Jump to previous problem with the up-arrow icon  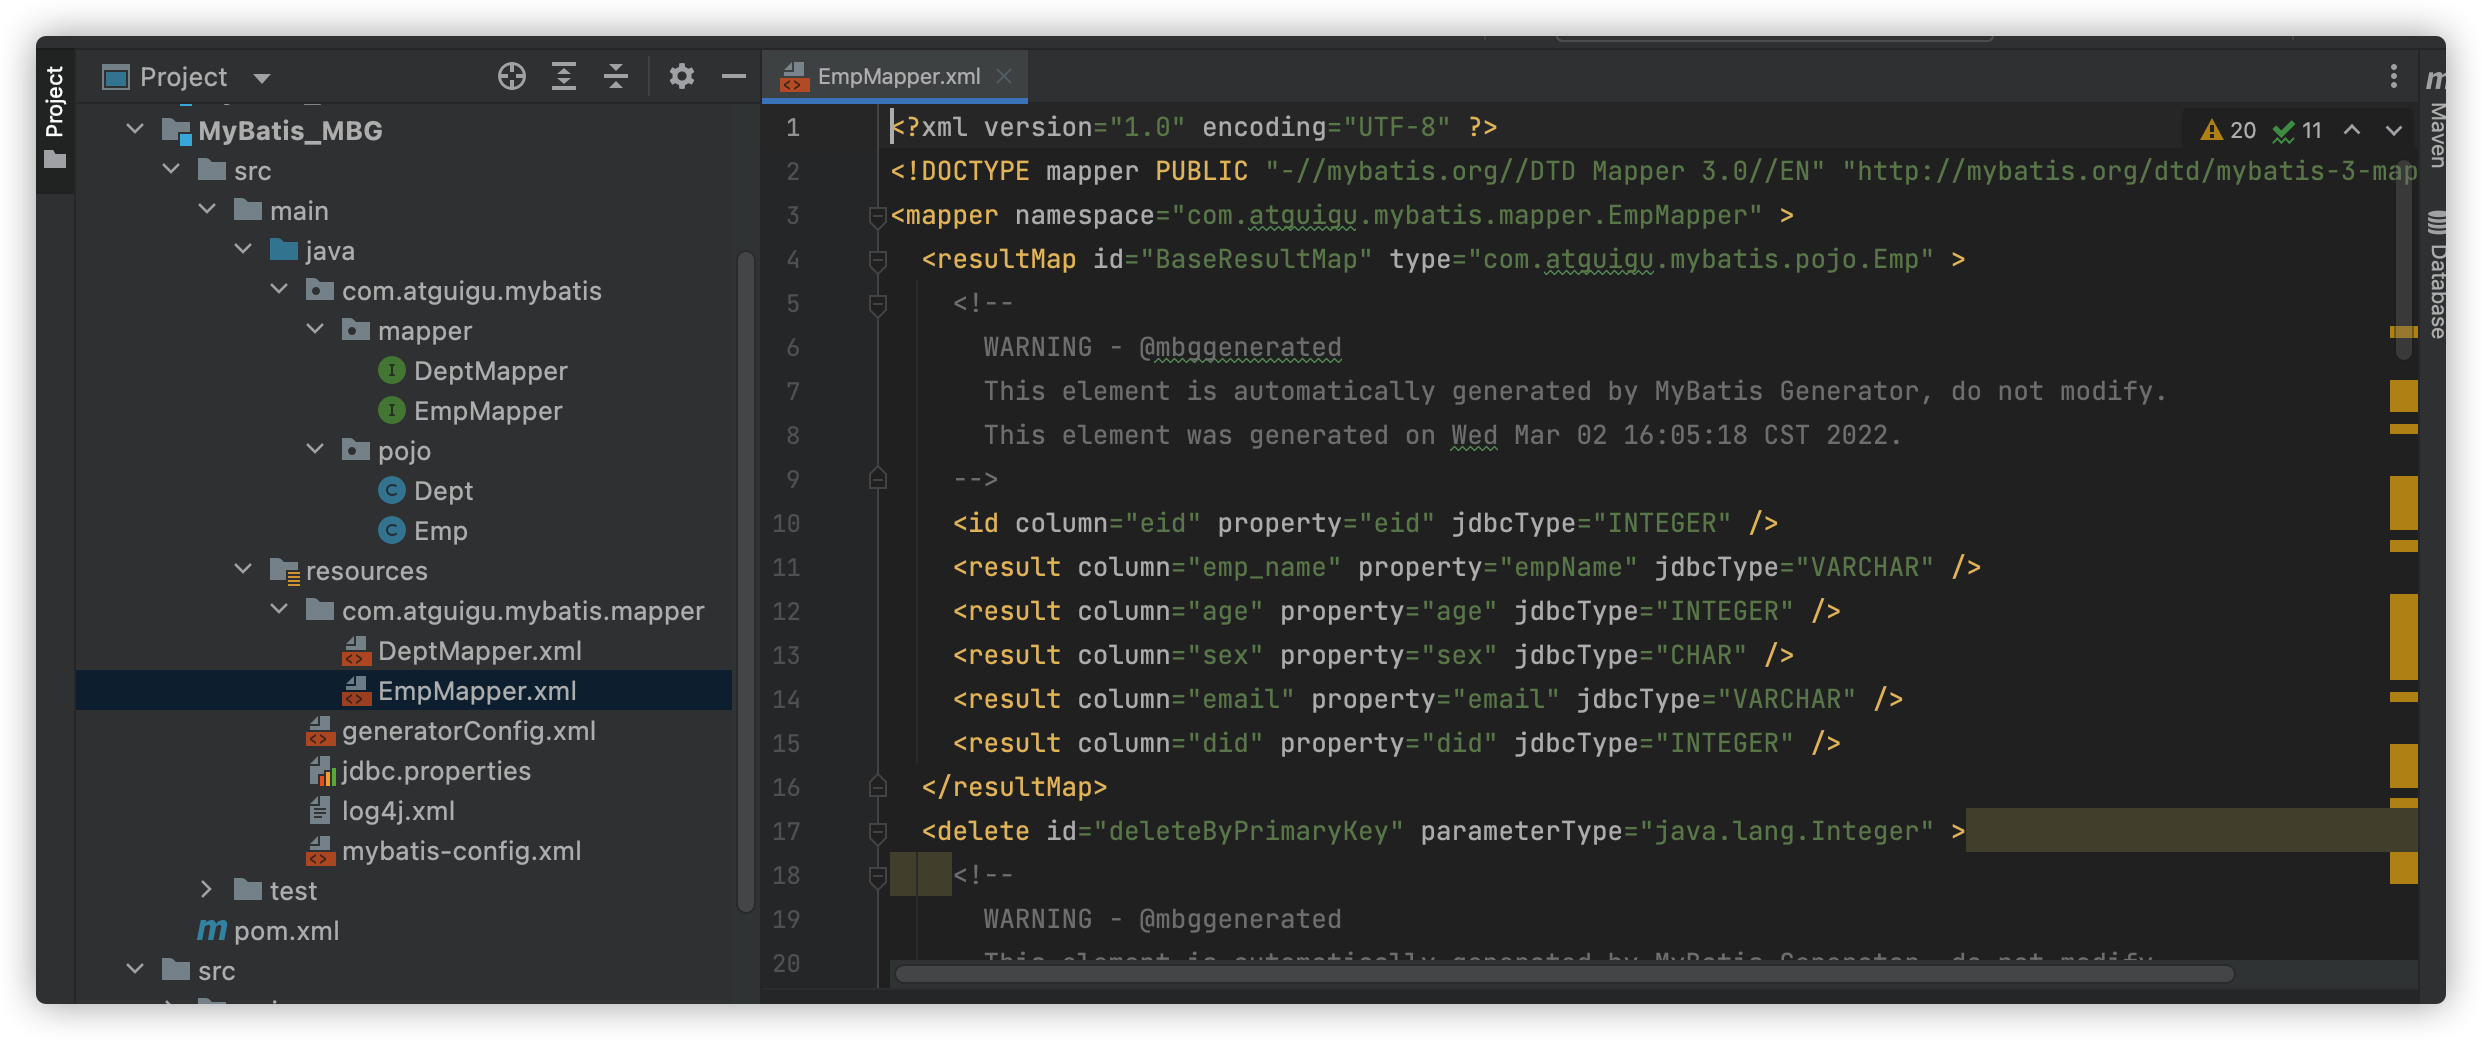coord(2352,130)
